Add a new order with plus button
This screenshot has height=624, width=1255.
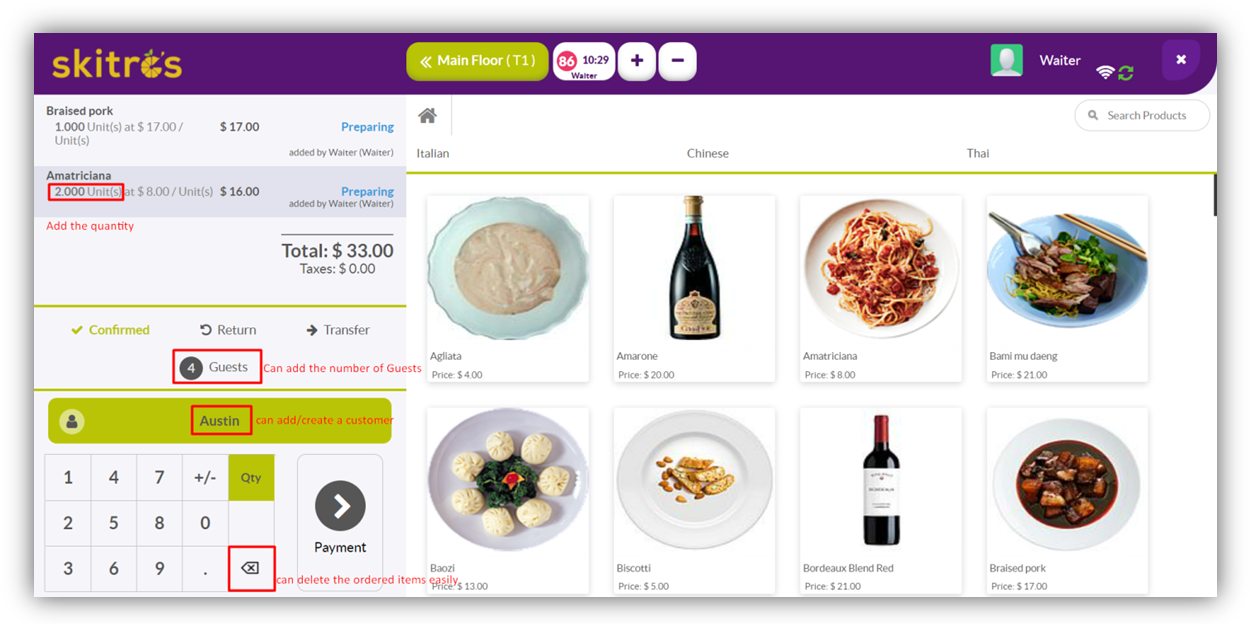coord(637,61)
